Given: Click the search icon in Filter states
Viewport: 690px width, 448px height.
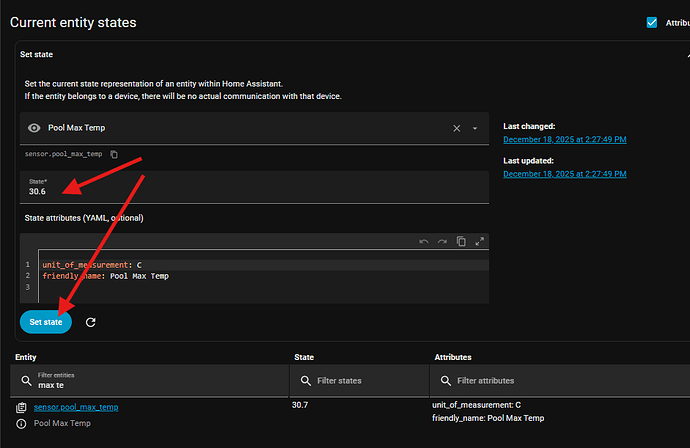Looking at the screenshot, I should [x=306, y=381].
